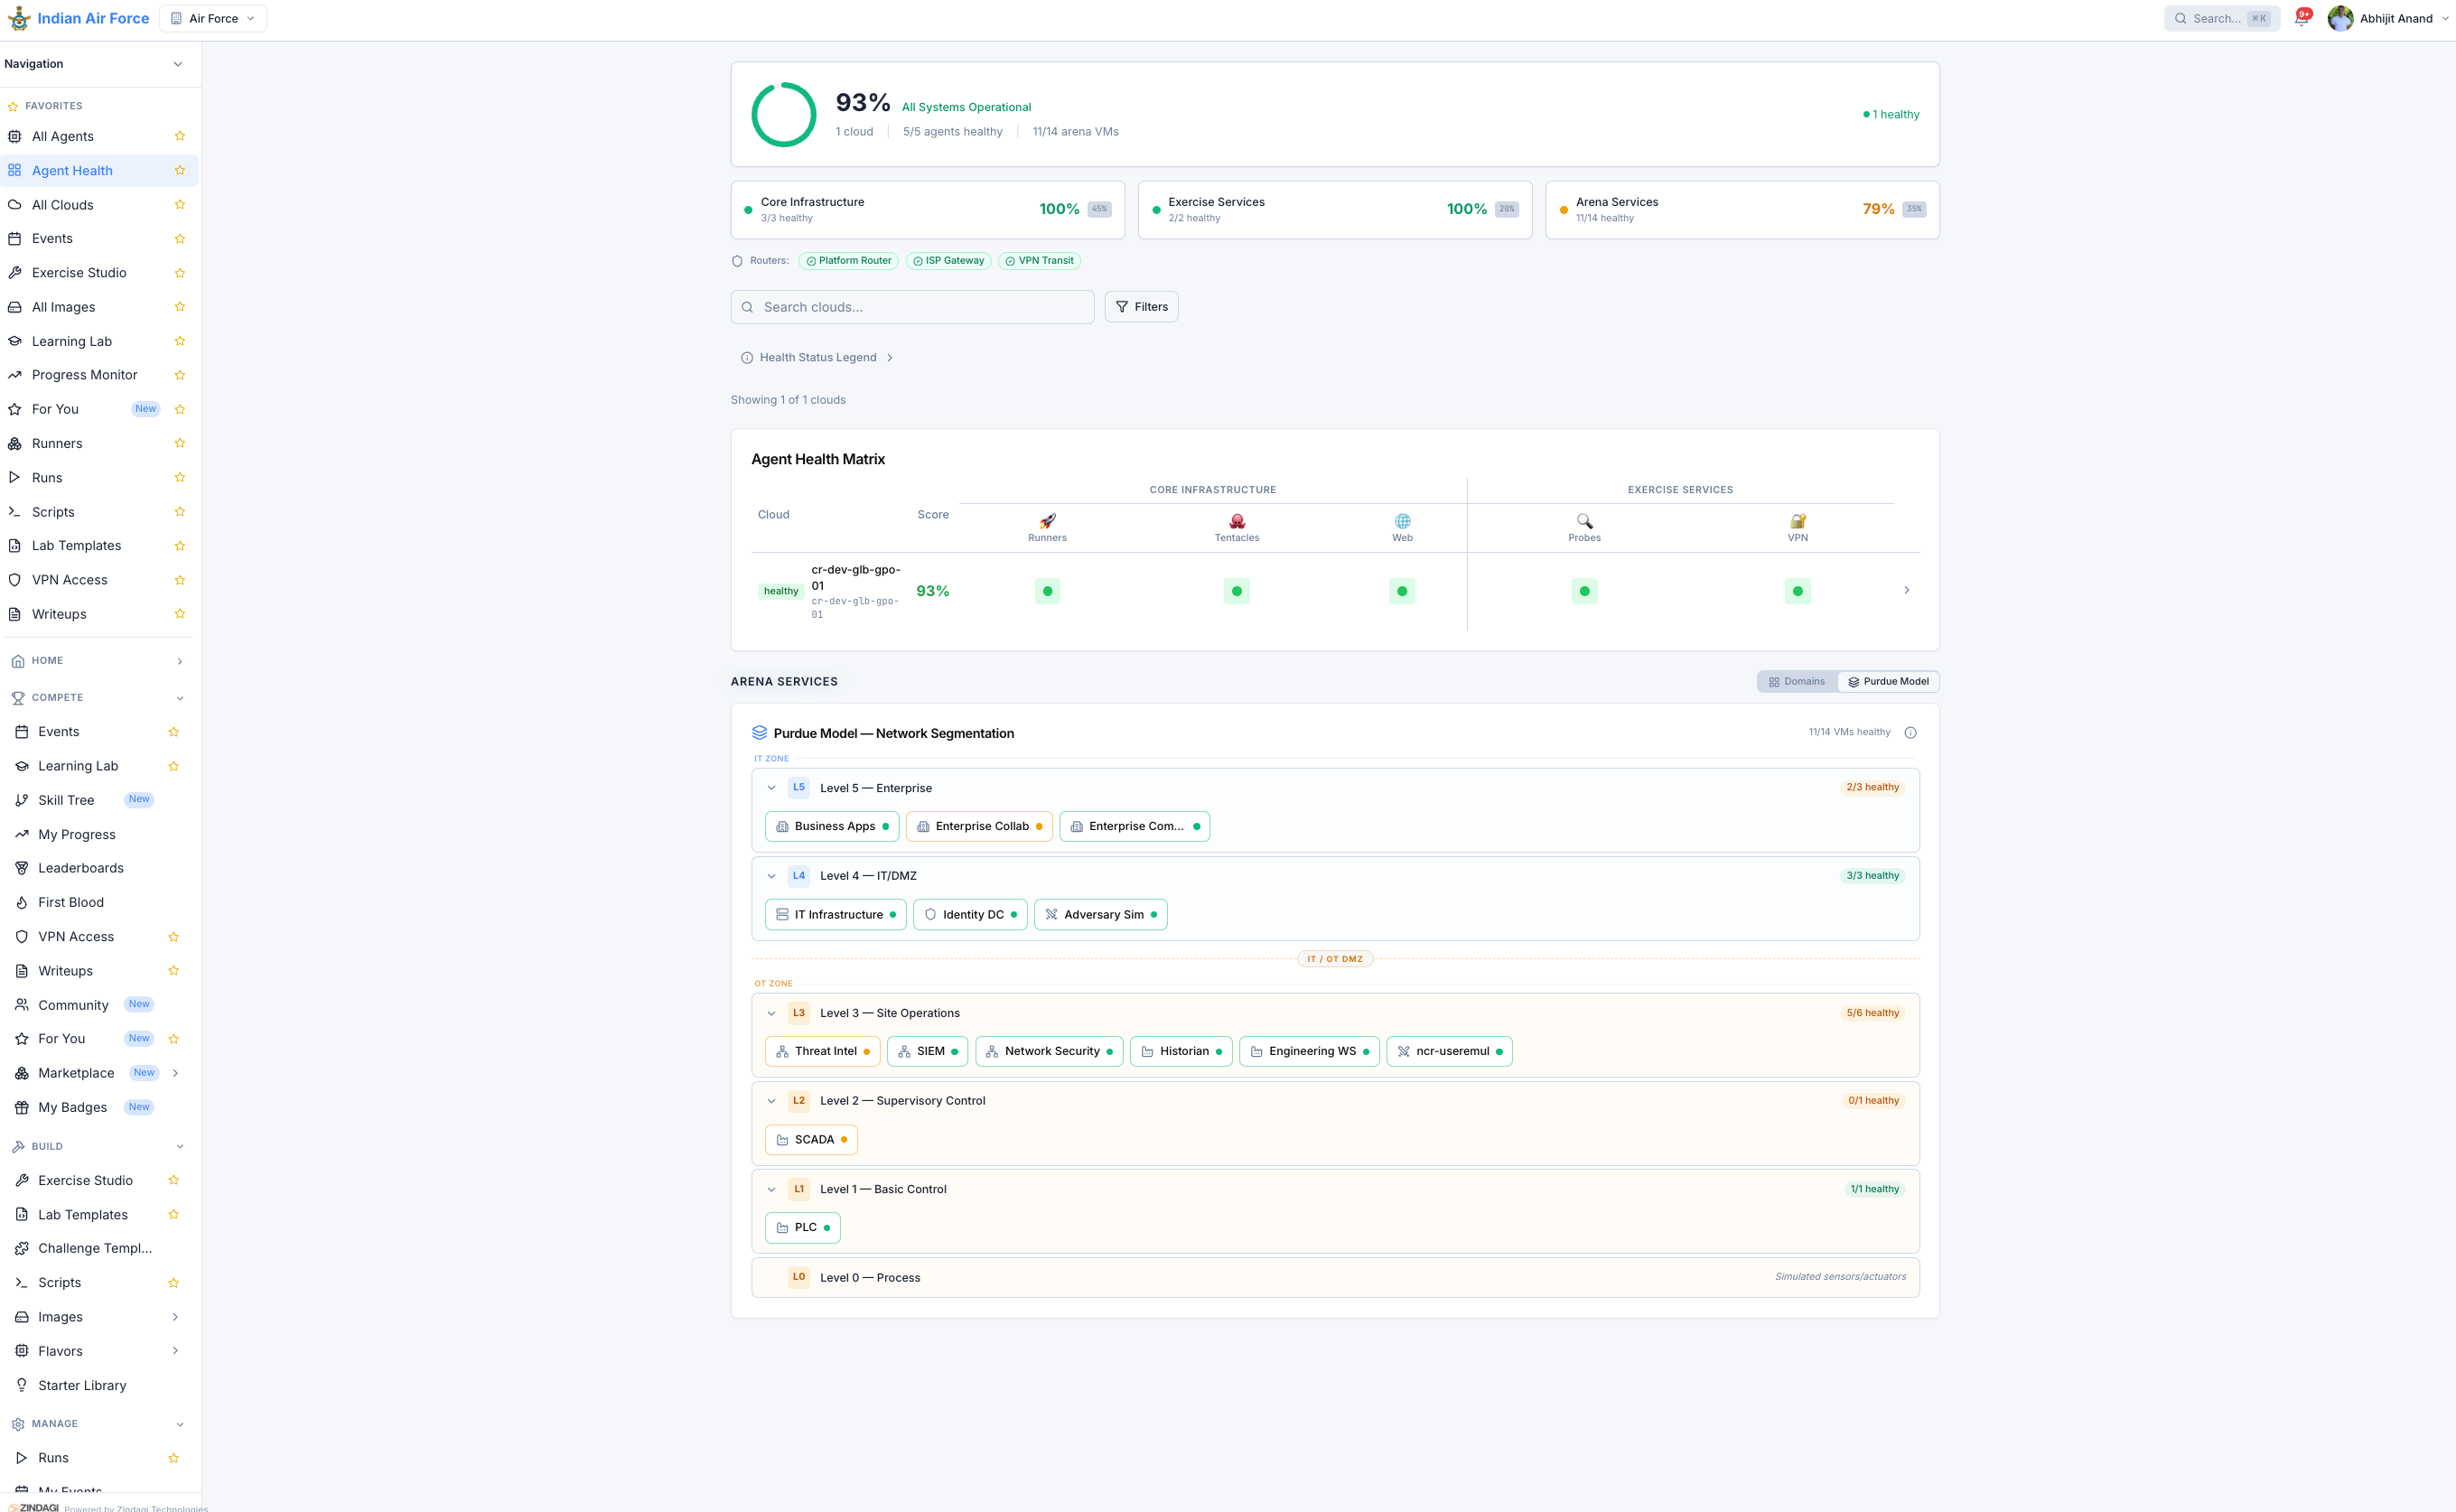This screenshot has height=1512, width=2456.
Task: Select the Exercise Studio icon in sidebar
Action: point(14,272)
